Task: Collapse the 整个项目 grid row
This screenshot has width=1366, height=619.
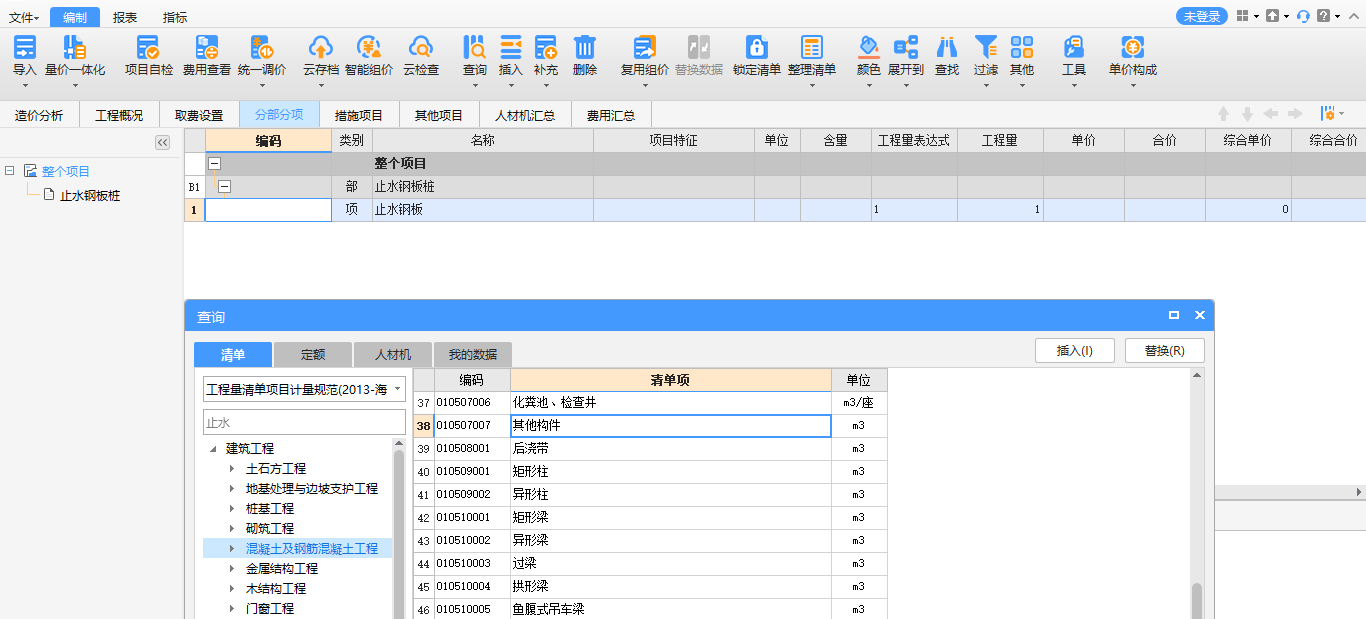Action: tap(214, 163)
